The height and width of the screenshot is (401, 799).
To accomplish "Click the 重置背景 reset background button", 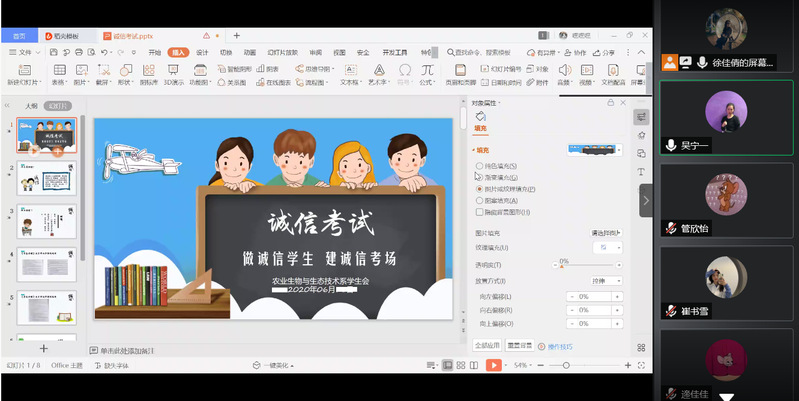I will click(x=519, y=345).
